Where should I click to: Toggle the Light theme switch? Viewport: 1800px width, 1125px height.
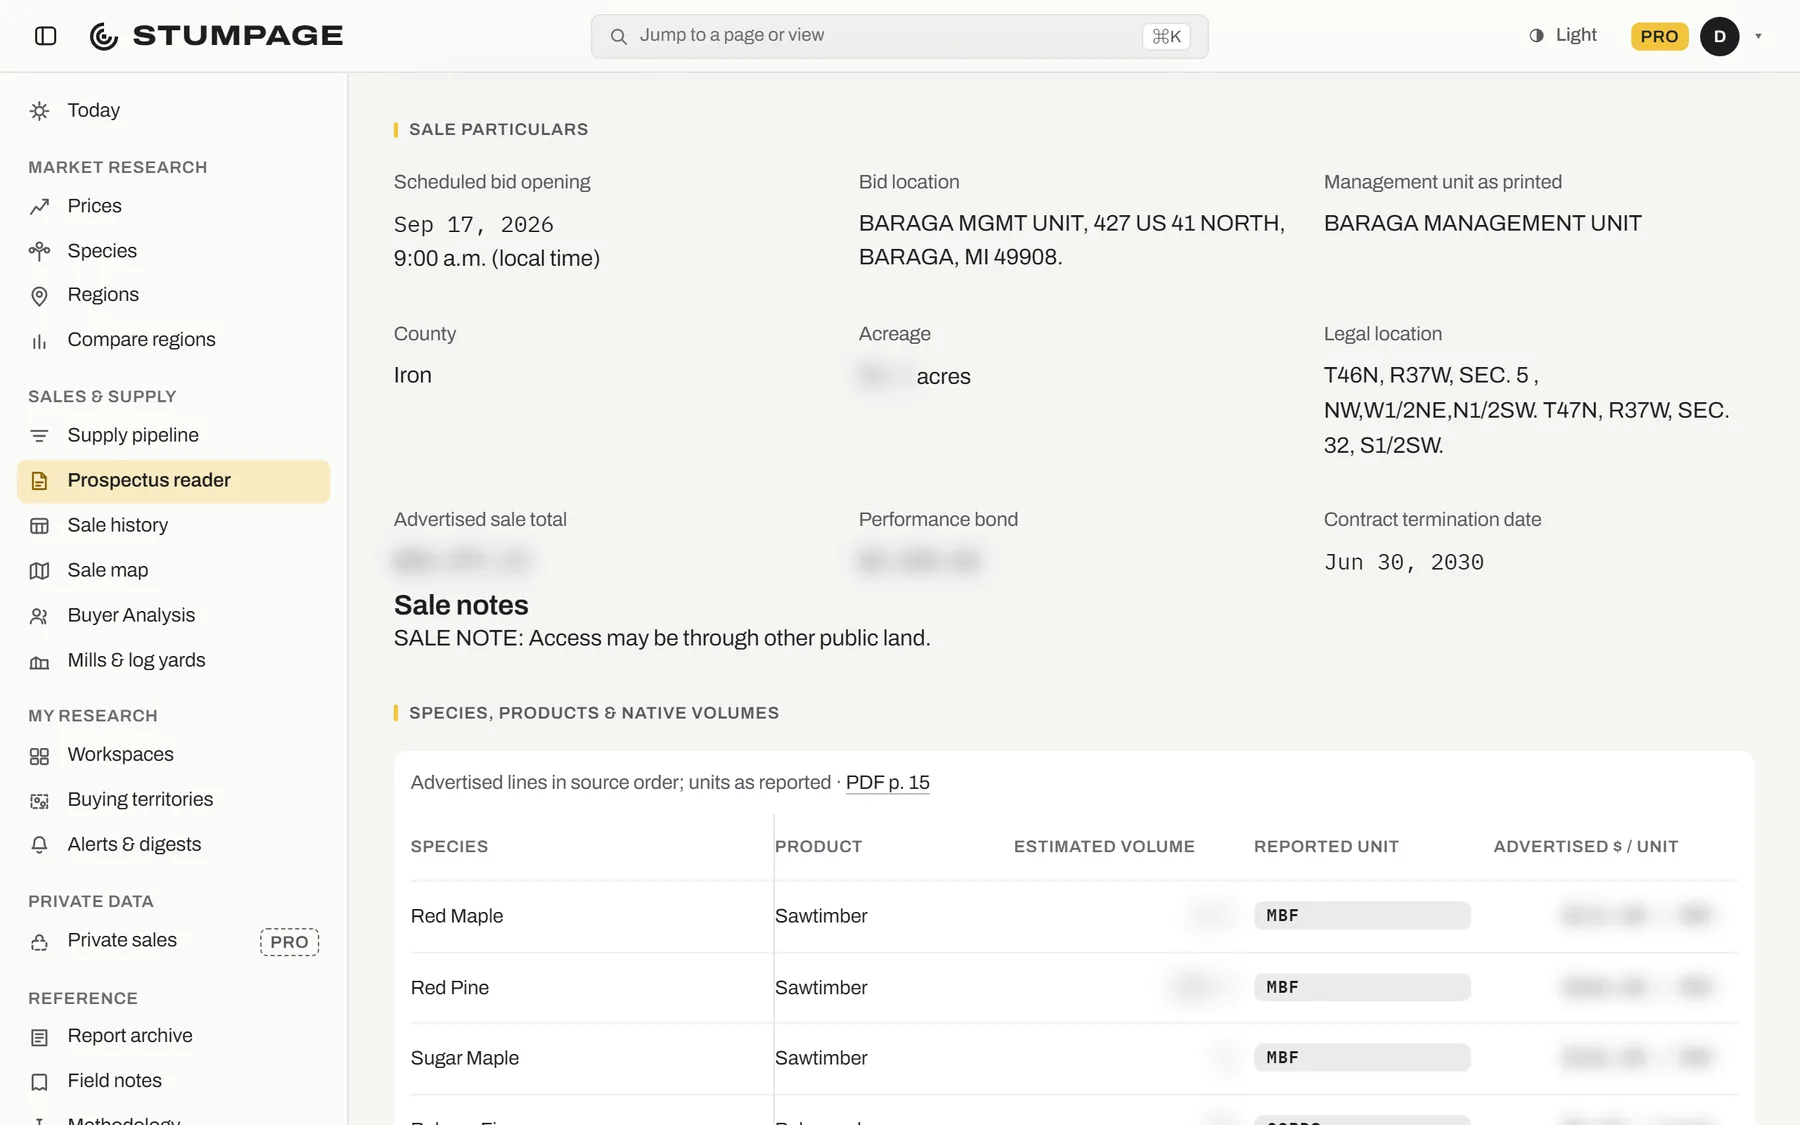(1563, 35)
